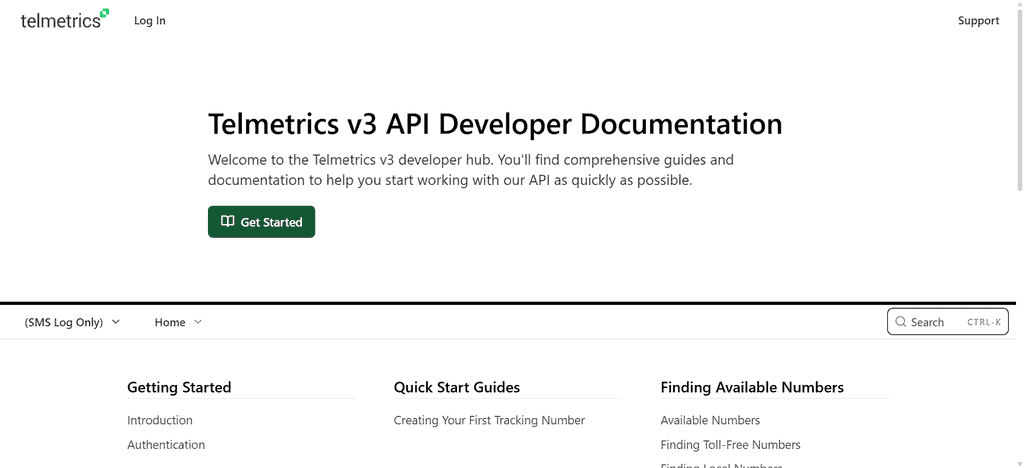Viewport: 1024px width, 468px height.
Task: Click the Finding Available Numbers heading
Action: (x=752, y=387)
